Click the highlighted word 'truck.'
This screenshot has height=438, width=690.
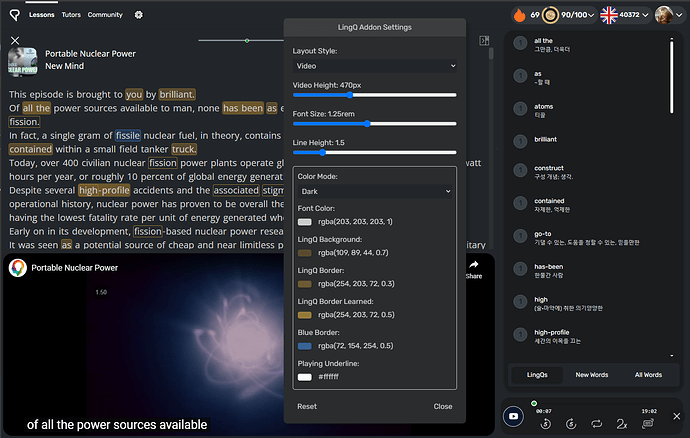[184, 149]
